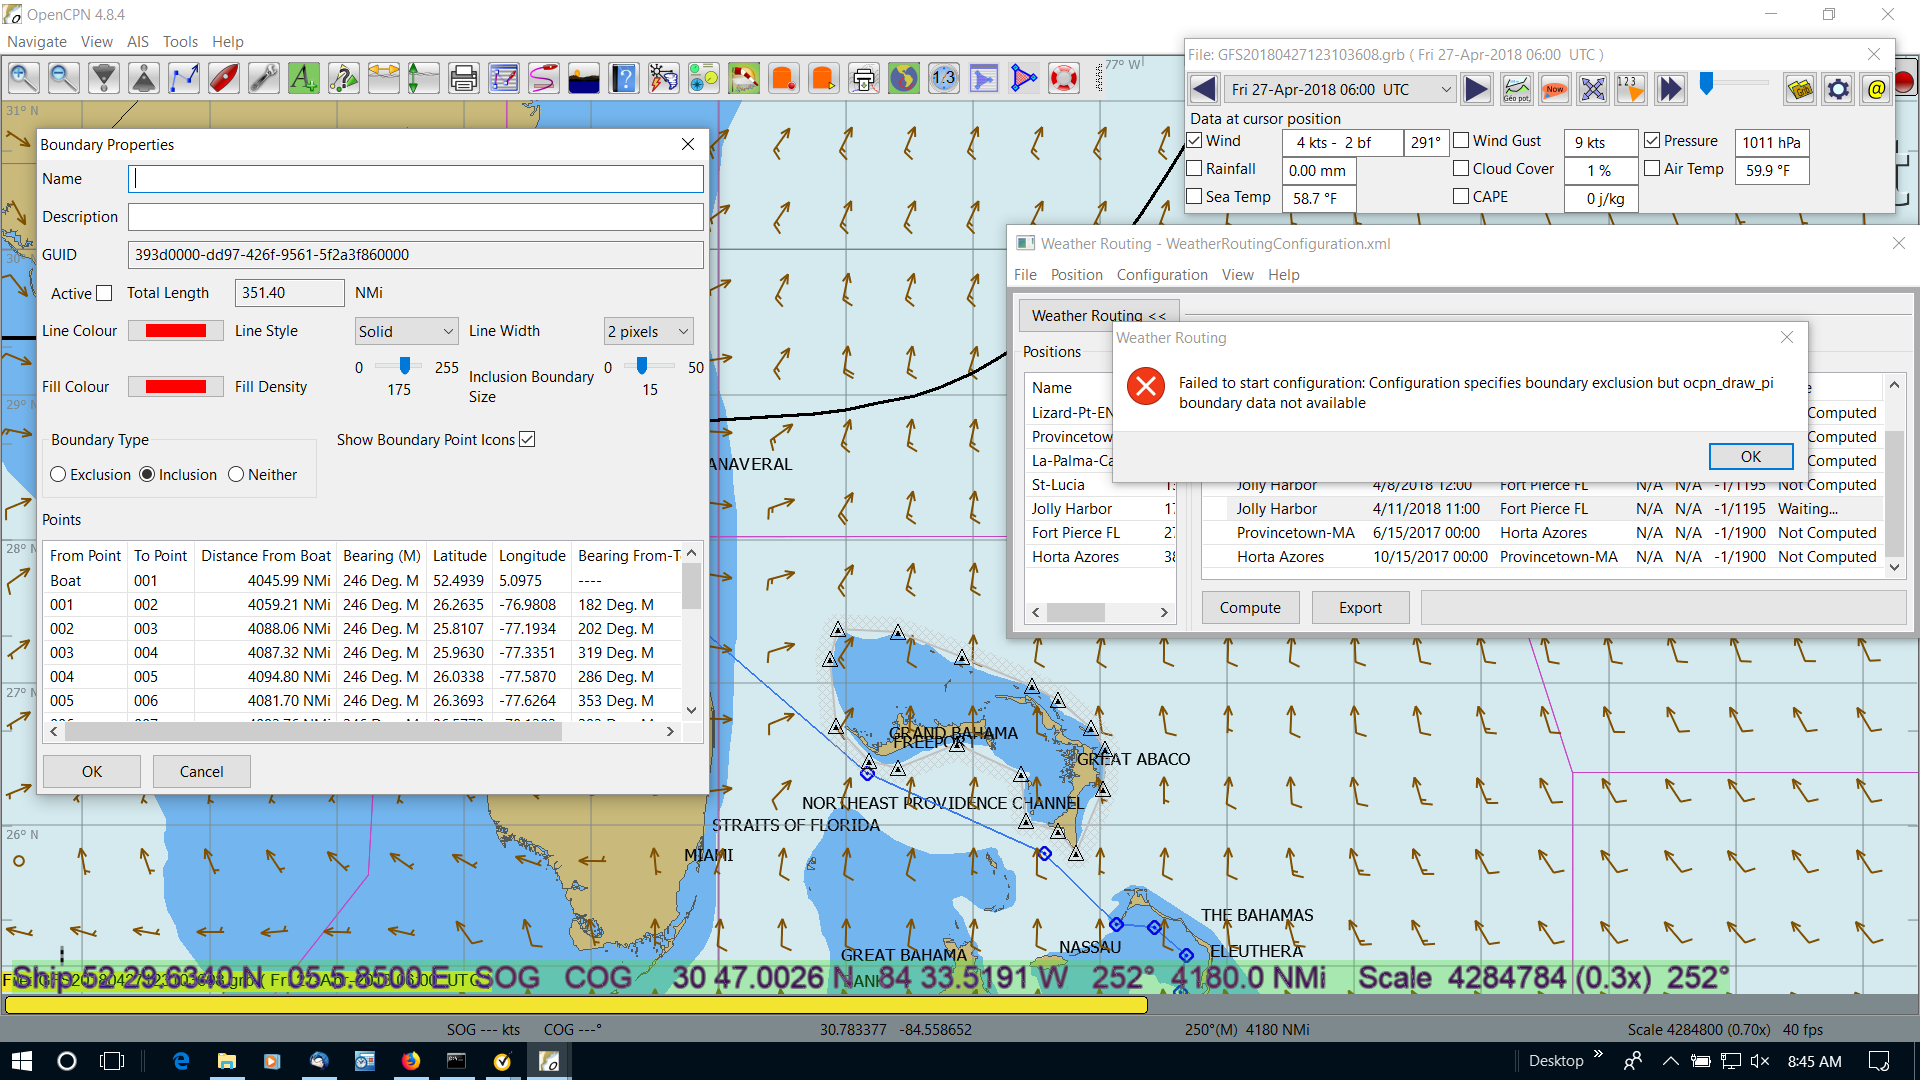Enable the Cloud Cover checkbox

tap(1461, 169)
